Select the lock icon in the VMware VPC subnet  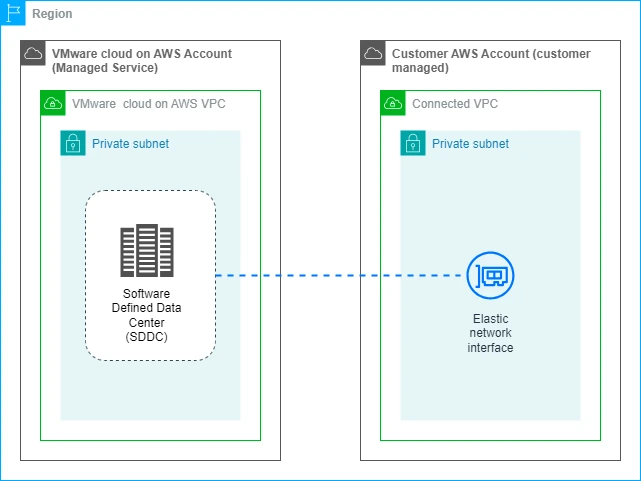pyautogui.click(x=73, y=143)
